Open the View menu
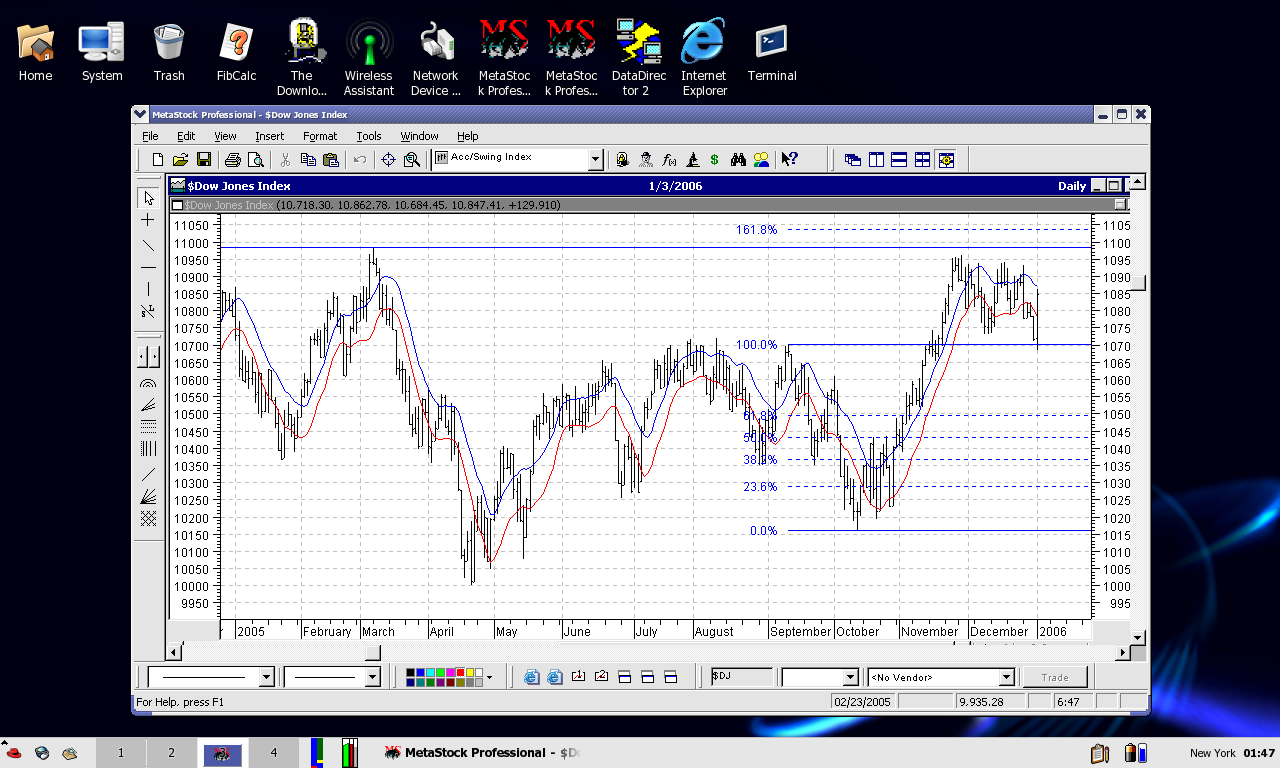 (x=225, y=136)
